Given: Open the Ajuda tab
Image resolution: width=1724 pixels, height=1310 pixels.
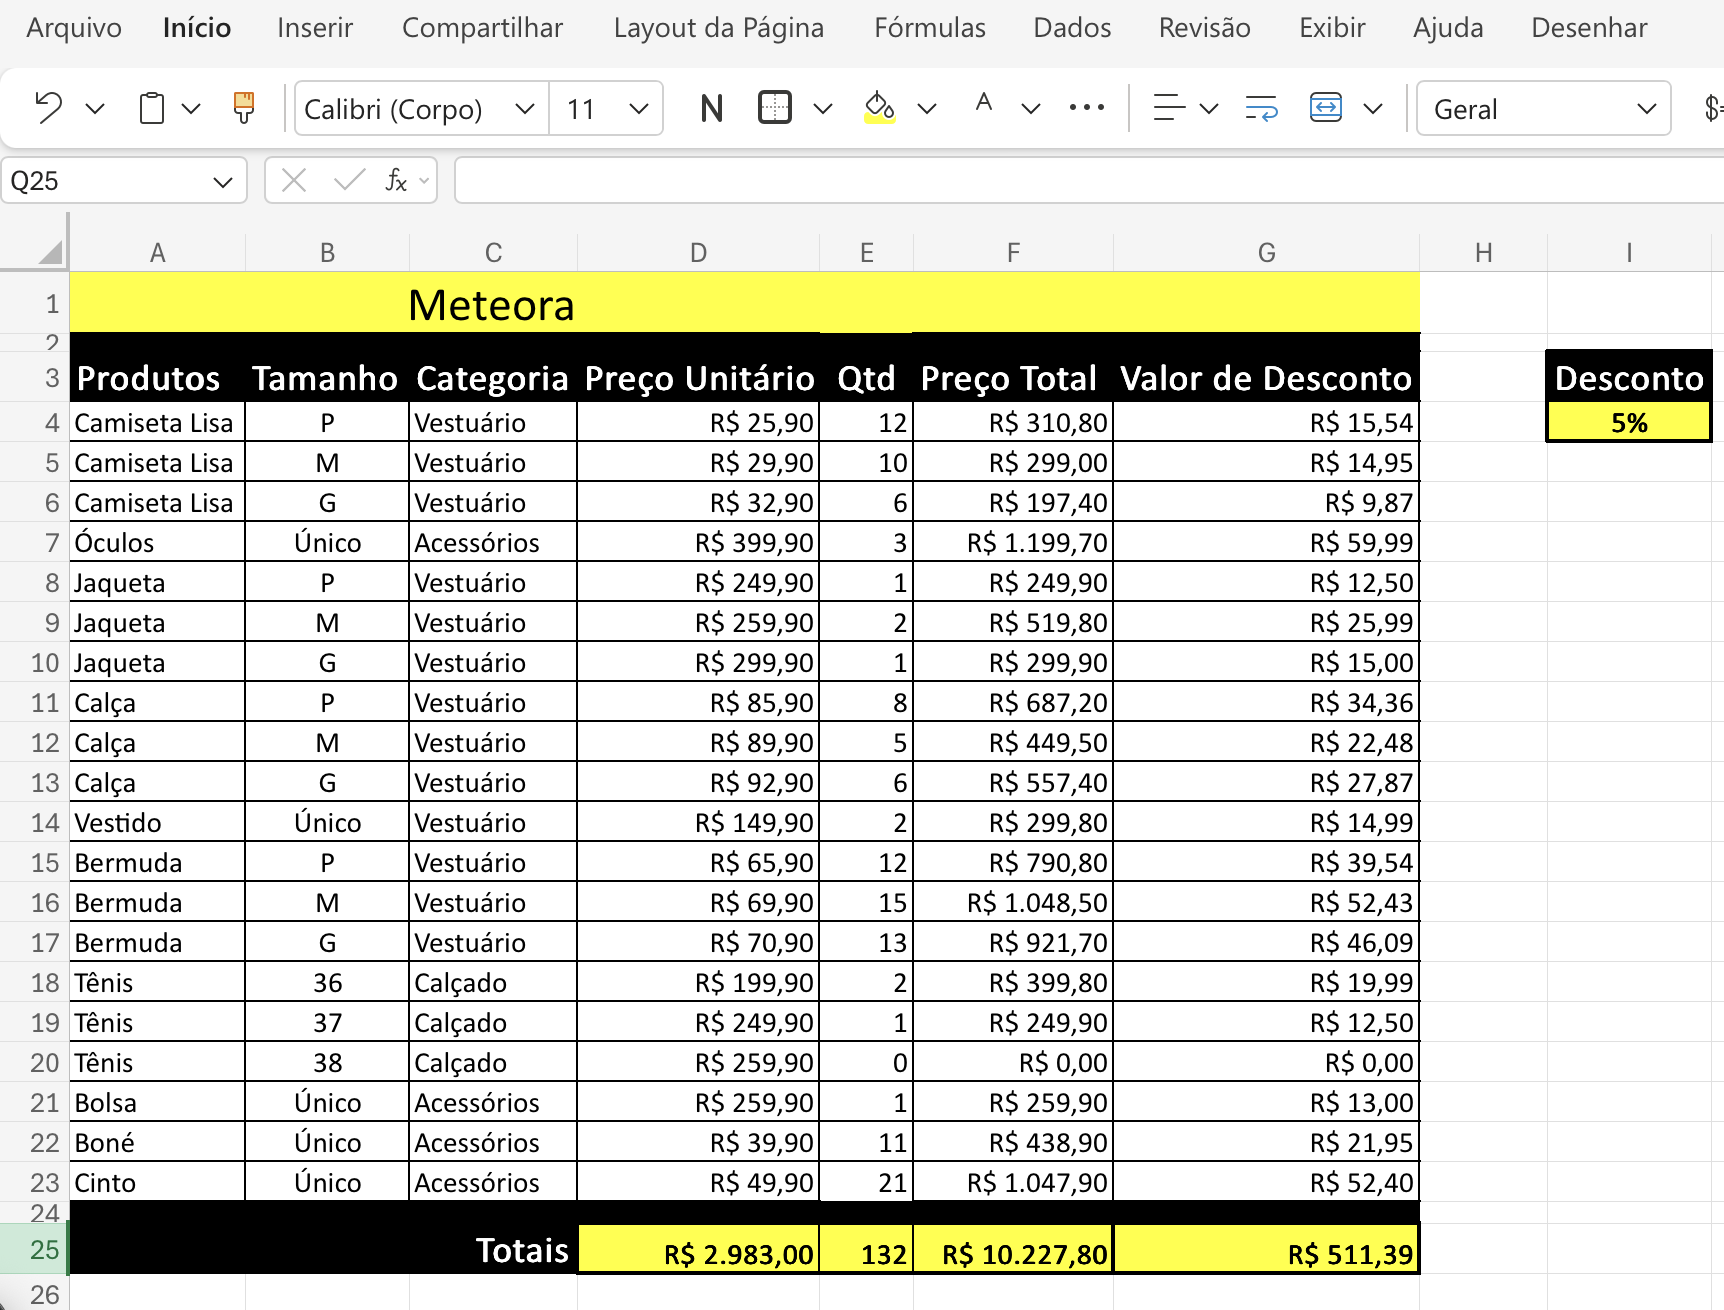Looking at the screenshot, I should point(1448,28).
